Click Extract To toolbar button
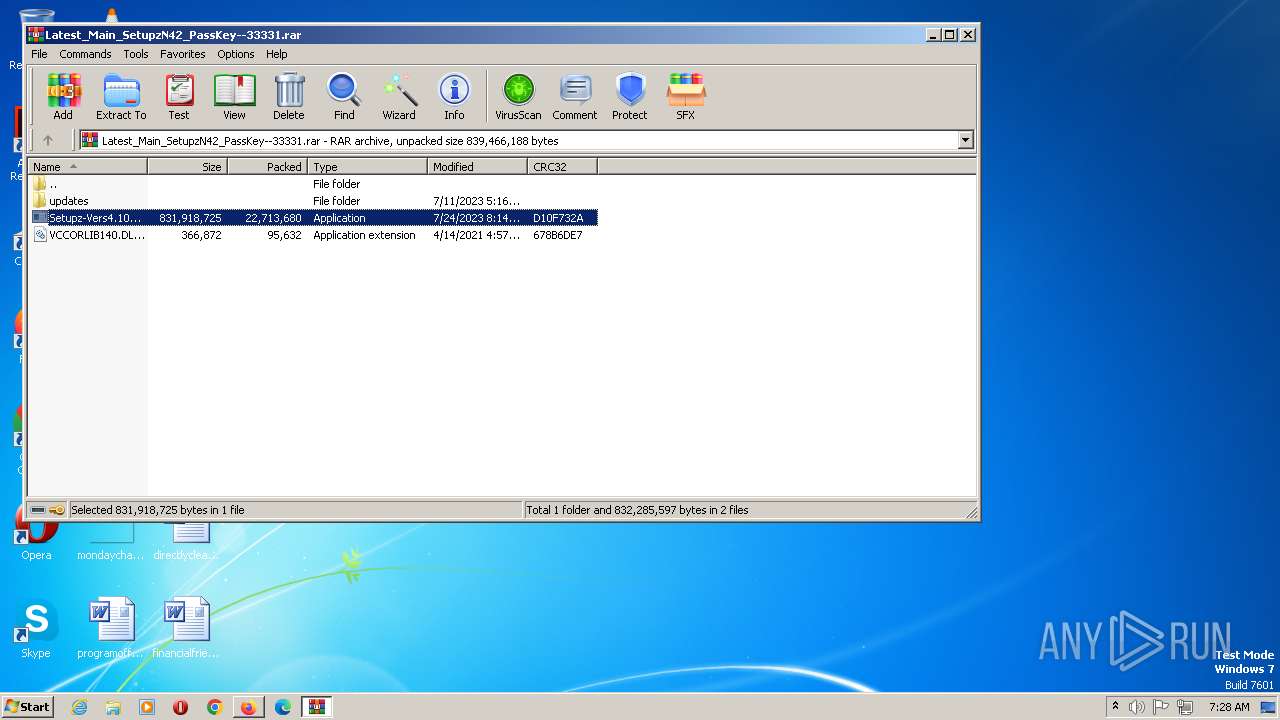The height and width of the screenshot is (720, 1280). (121, 97)
